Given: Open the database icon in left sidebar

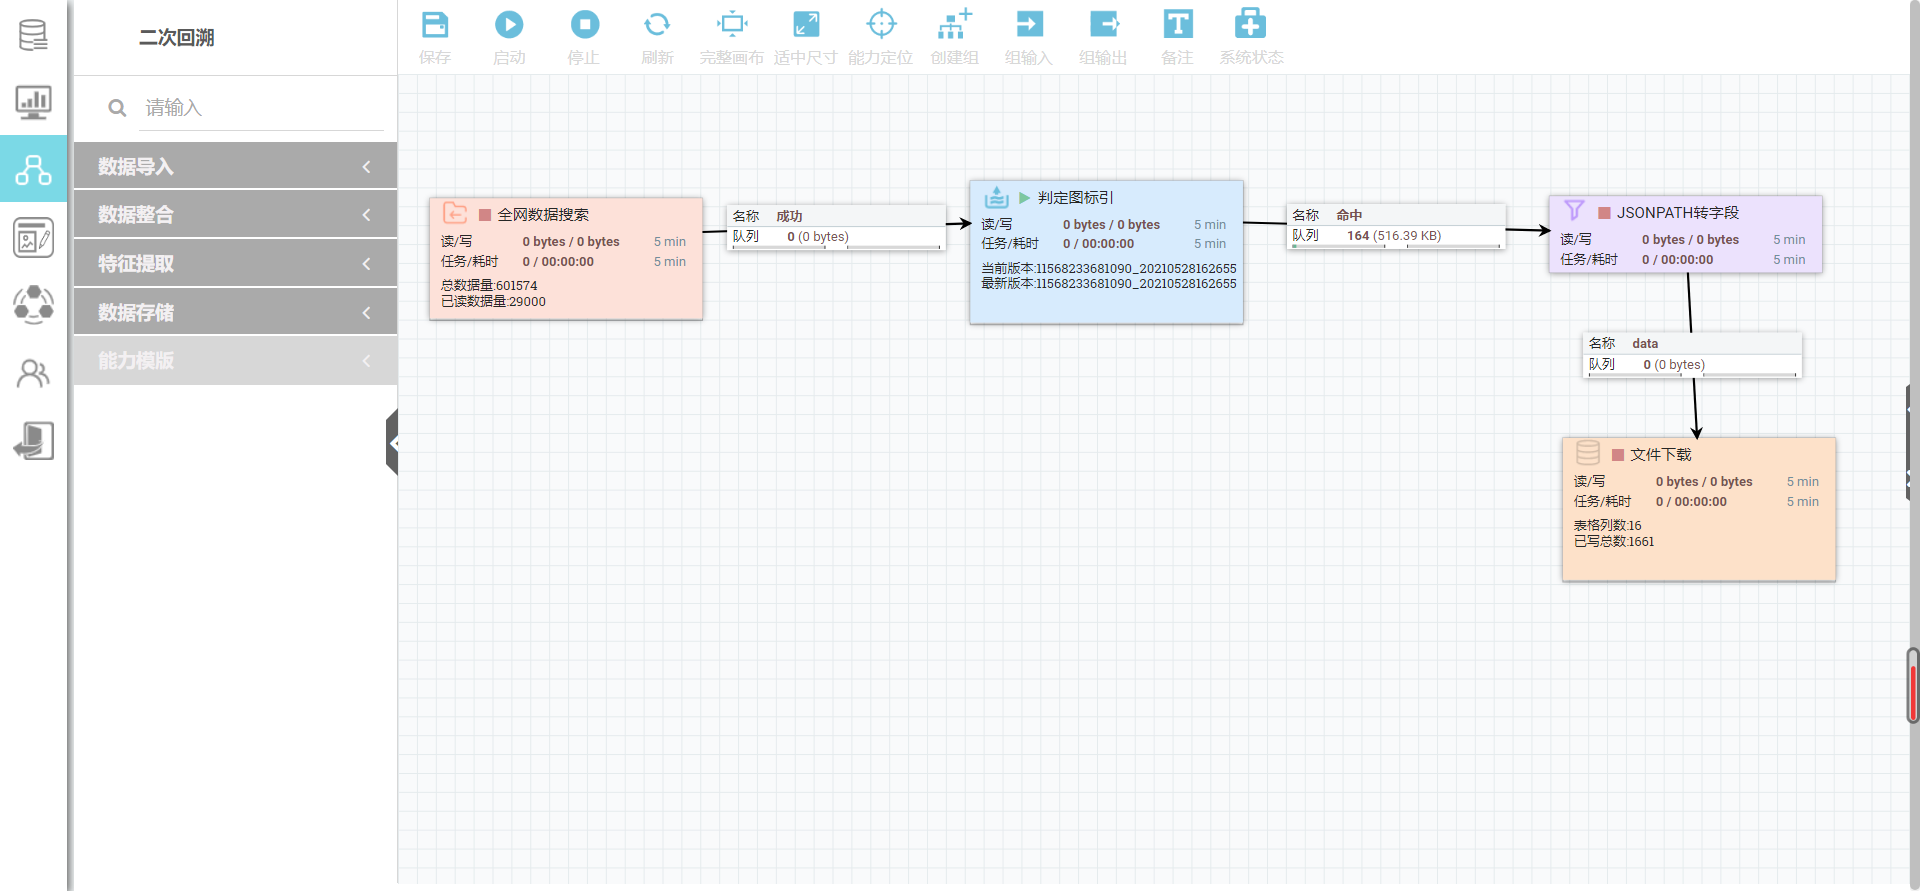Looking at the screenshot, I should (33, 35).
